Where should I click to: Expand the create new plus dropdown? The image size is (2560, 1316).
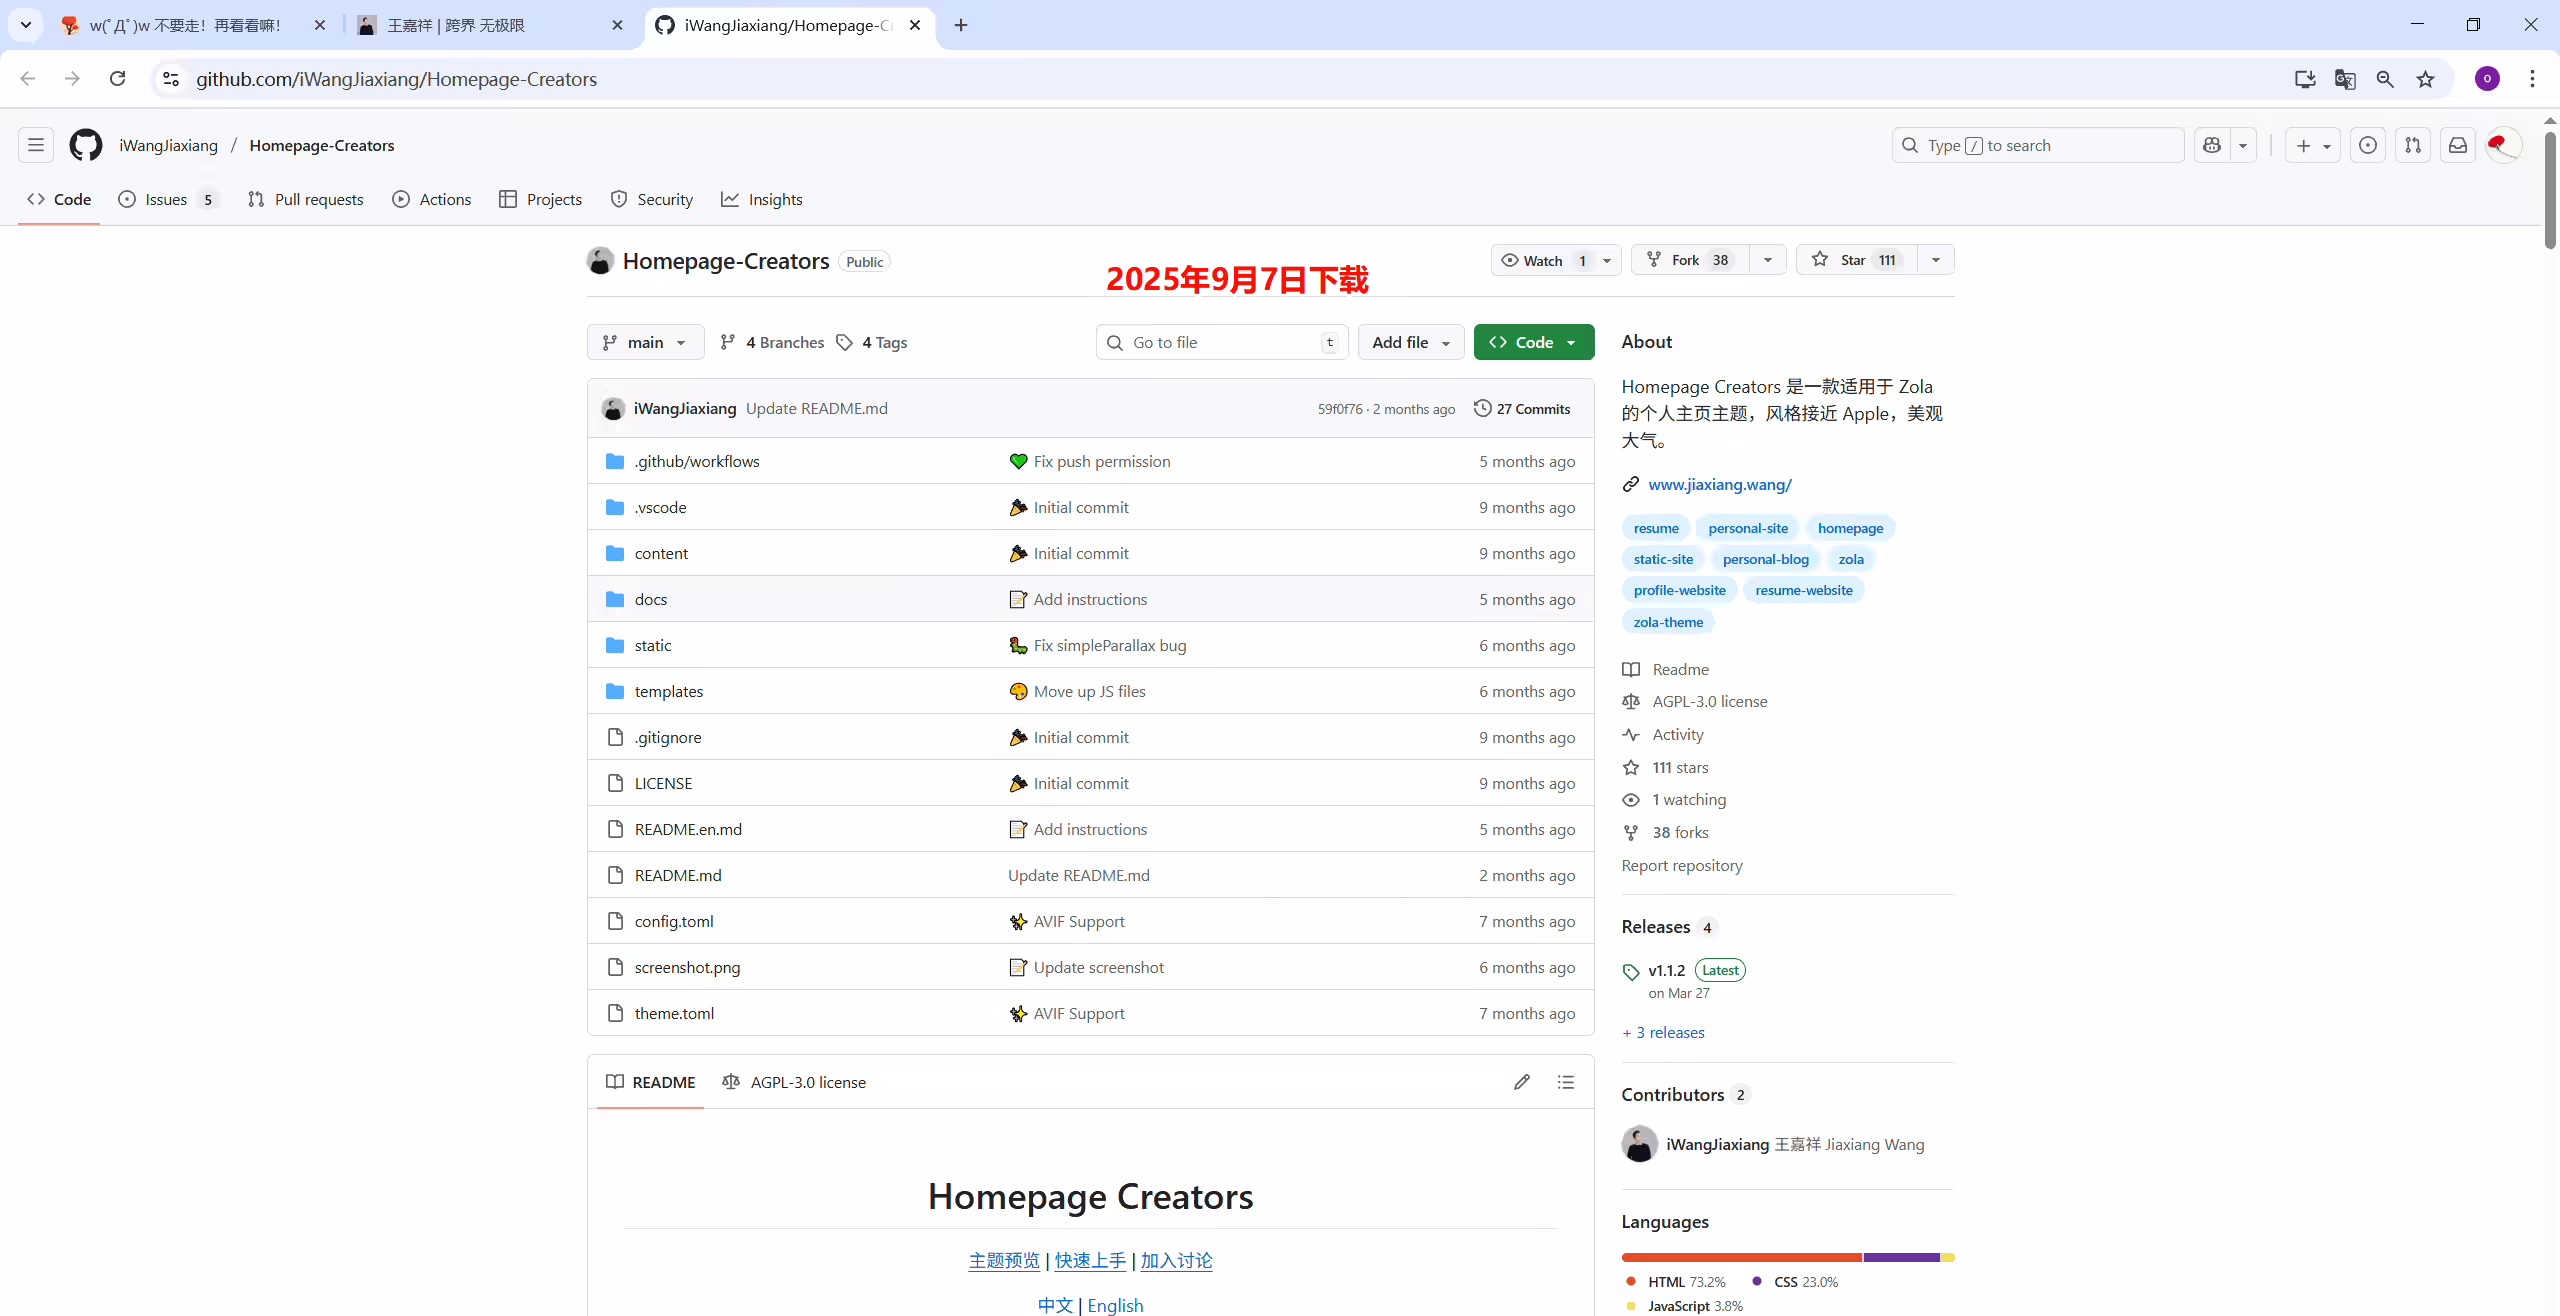(x=2313, y=145)
